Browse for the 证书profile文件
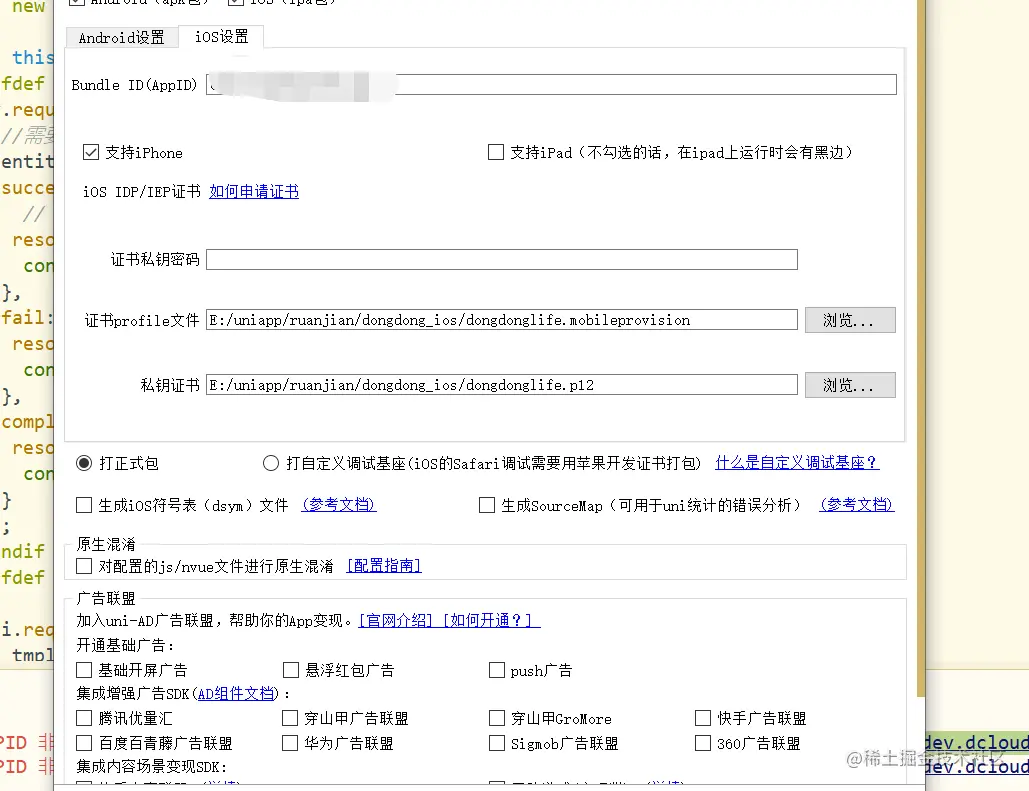The image size is (1029, 791). pyautogui.click(x=850, y=320)
